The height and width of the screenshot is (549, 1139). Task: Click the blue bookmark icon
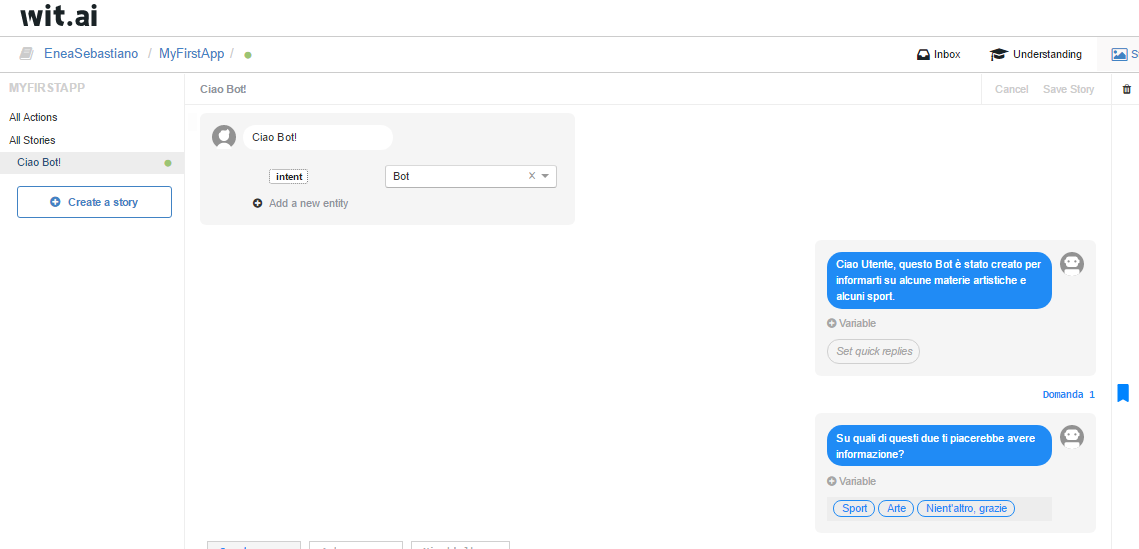click(1122, 393)
